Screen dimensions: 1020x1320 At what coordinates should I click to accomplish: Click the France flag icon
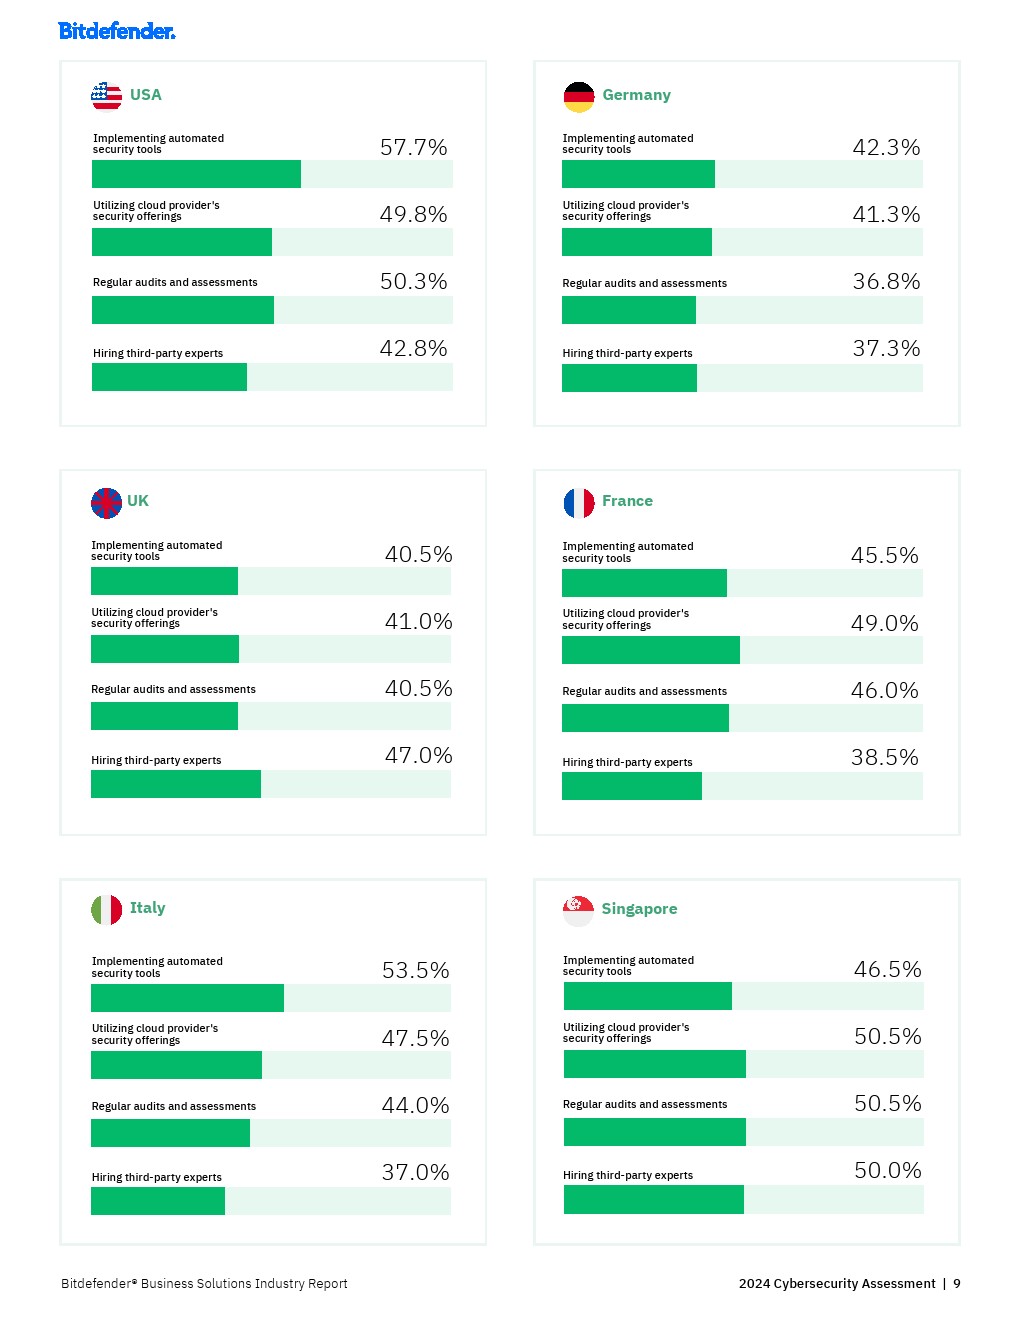[x=579, y=503]
